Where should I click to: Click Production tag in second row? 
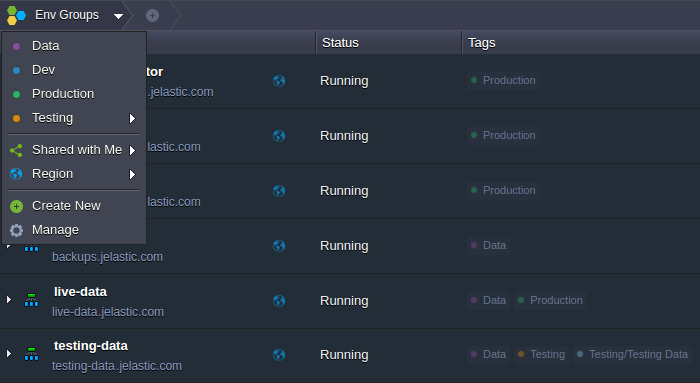click(x=503, y=136)
